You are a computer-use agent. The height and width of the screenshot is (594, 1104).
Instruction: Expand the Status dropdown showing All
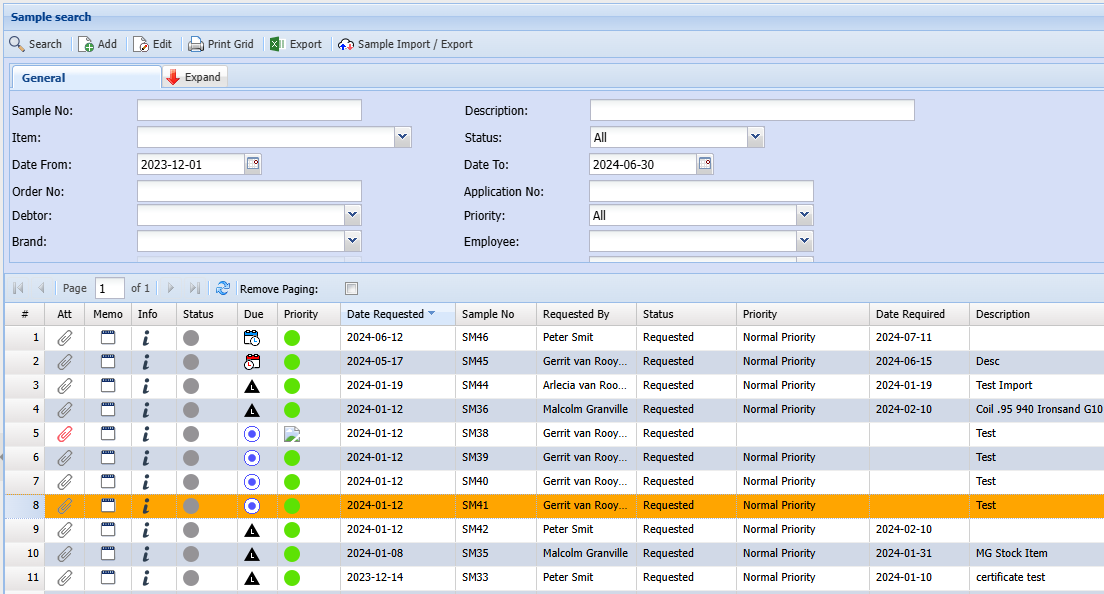coord(755,138)
